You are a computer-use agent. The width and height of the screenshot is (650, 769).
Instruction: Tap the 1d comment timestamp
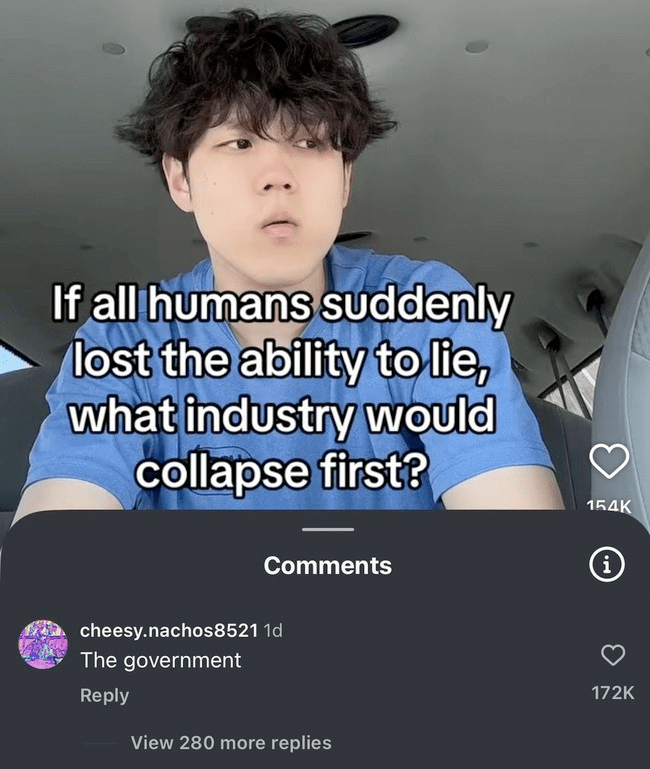point(273,631)
